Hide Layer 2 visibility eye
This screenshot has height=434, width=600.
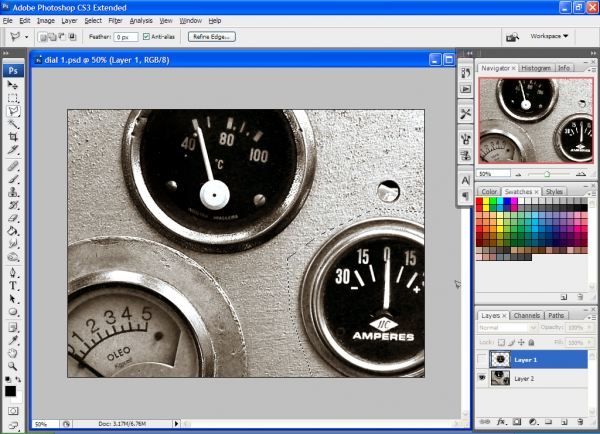click(482, 378)
